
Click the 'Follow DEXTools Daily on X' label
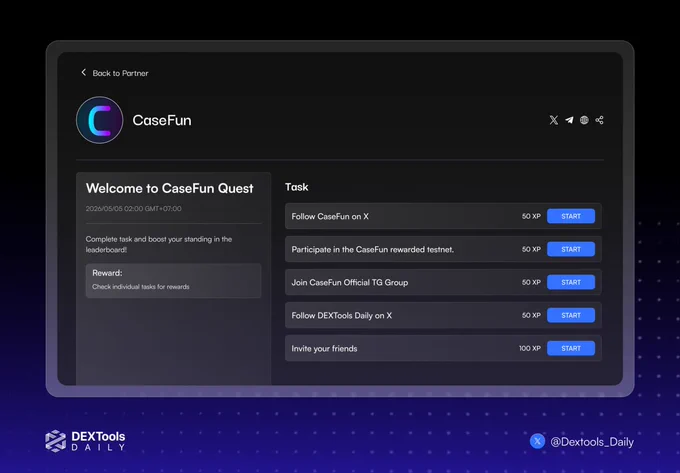[x=341, y=315]
